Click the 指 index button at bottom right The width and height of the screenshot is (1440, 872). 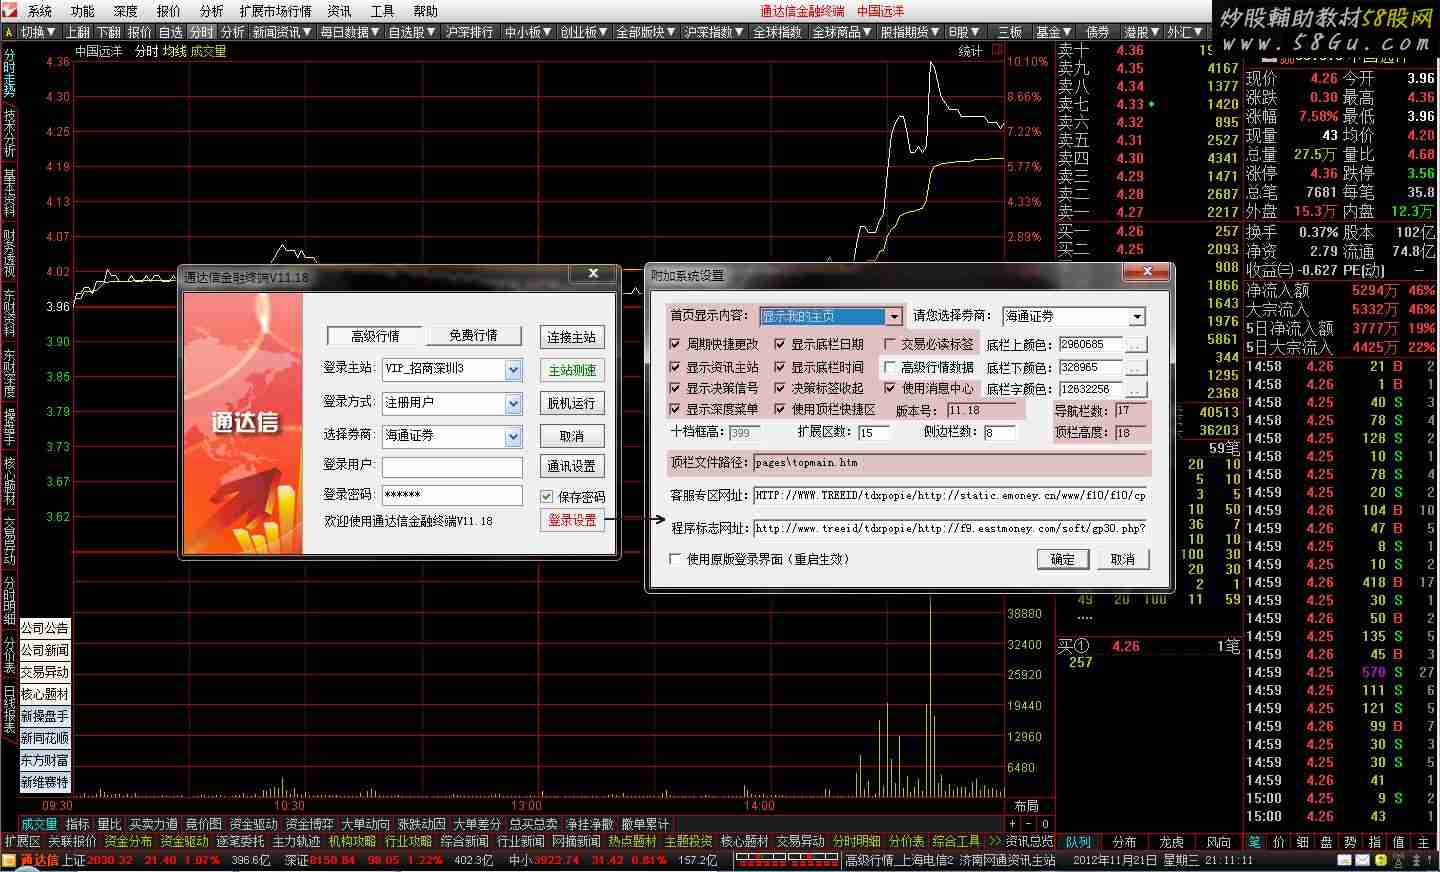1374,842
